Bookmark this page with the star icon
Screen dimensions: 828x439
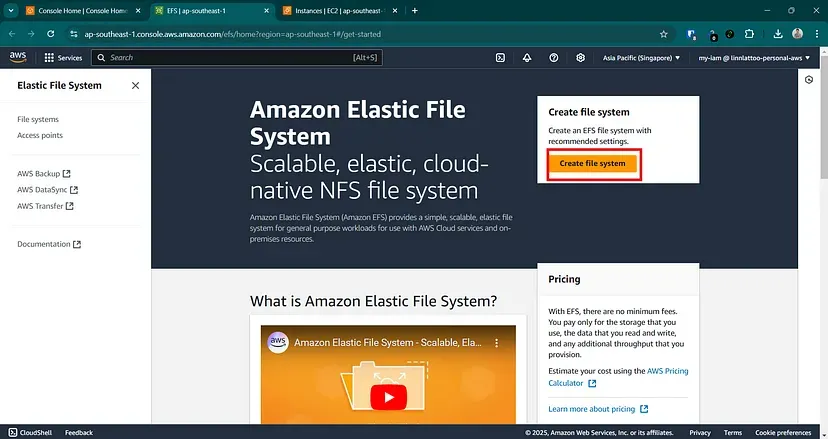click(x=664, y=34)
